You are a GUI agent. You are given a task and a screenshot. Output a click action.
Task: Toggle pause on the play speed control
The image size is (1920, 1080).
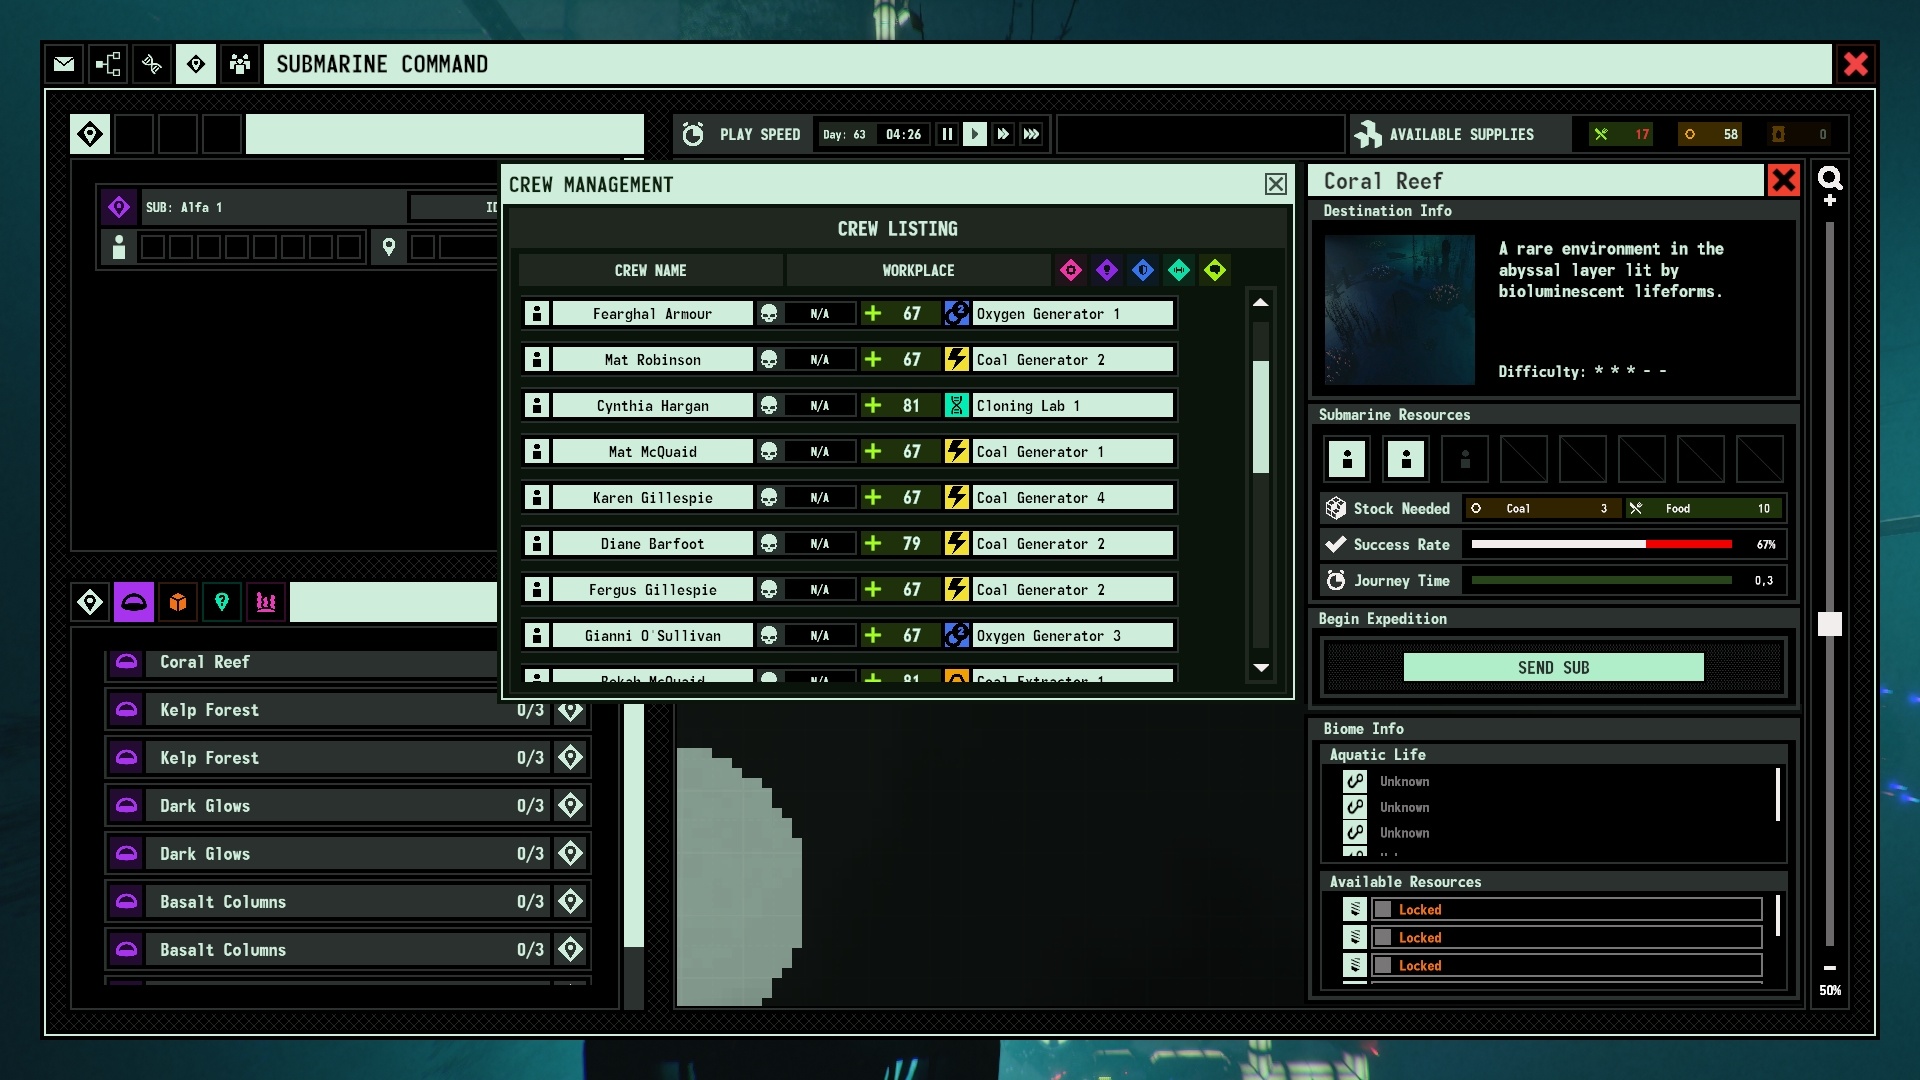click(x=948, y=133)
